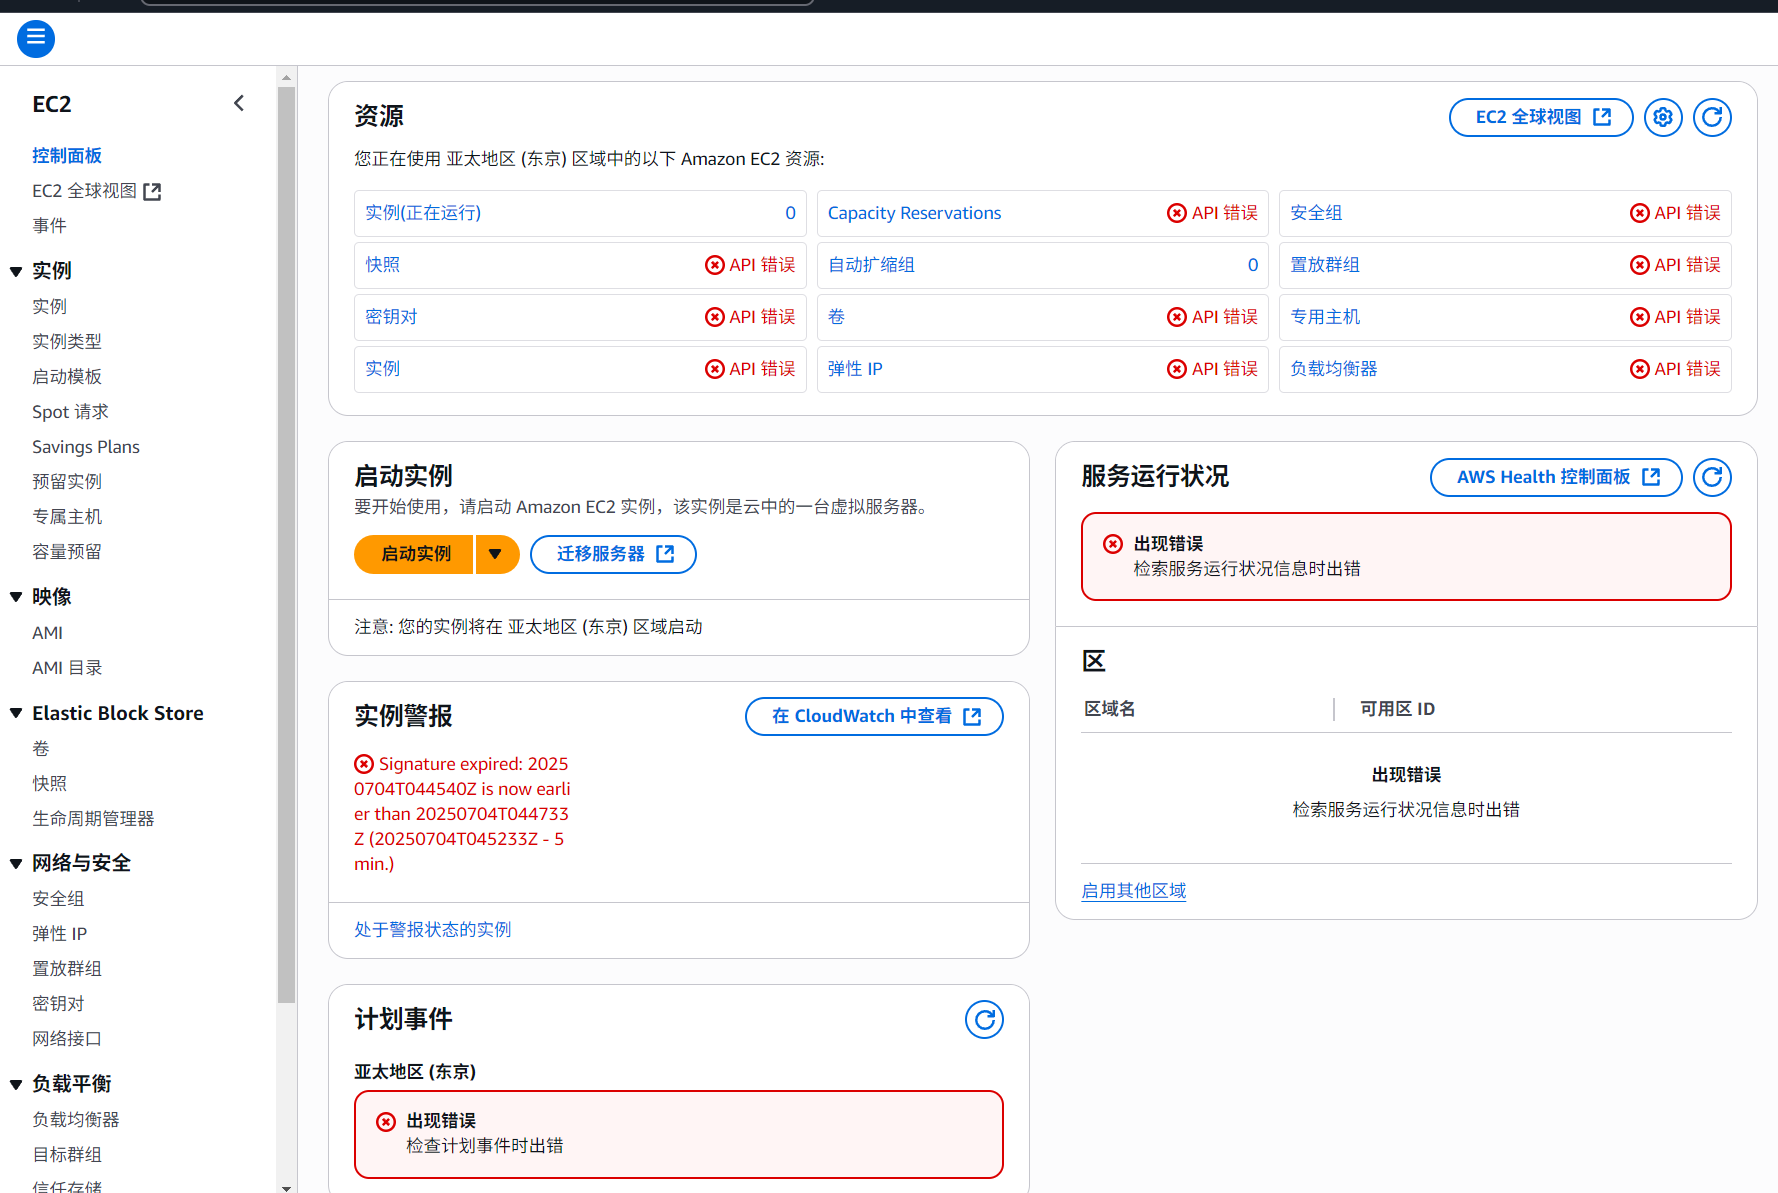This screenshot has height=1193, width=1778.
Task: Click 在 CloudWatch 中查看 button
Action: (874, 716)
